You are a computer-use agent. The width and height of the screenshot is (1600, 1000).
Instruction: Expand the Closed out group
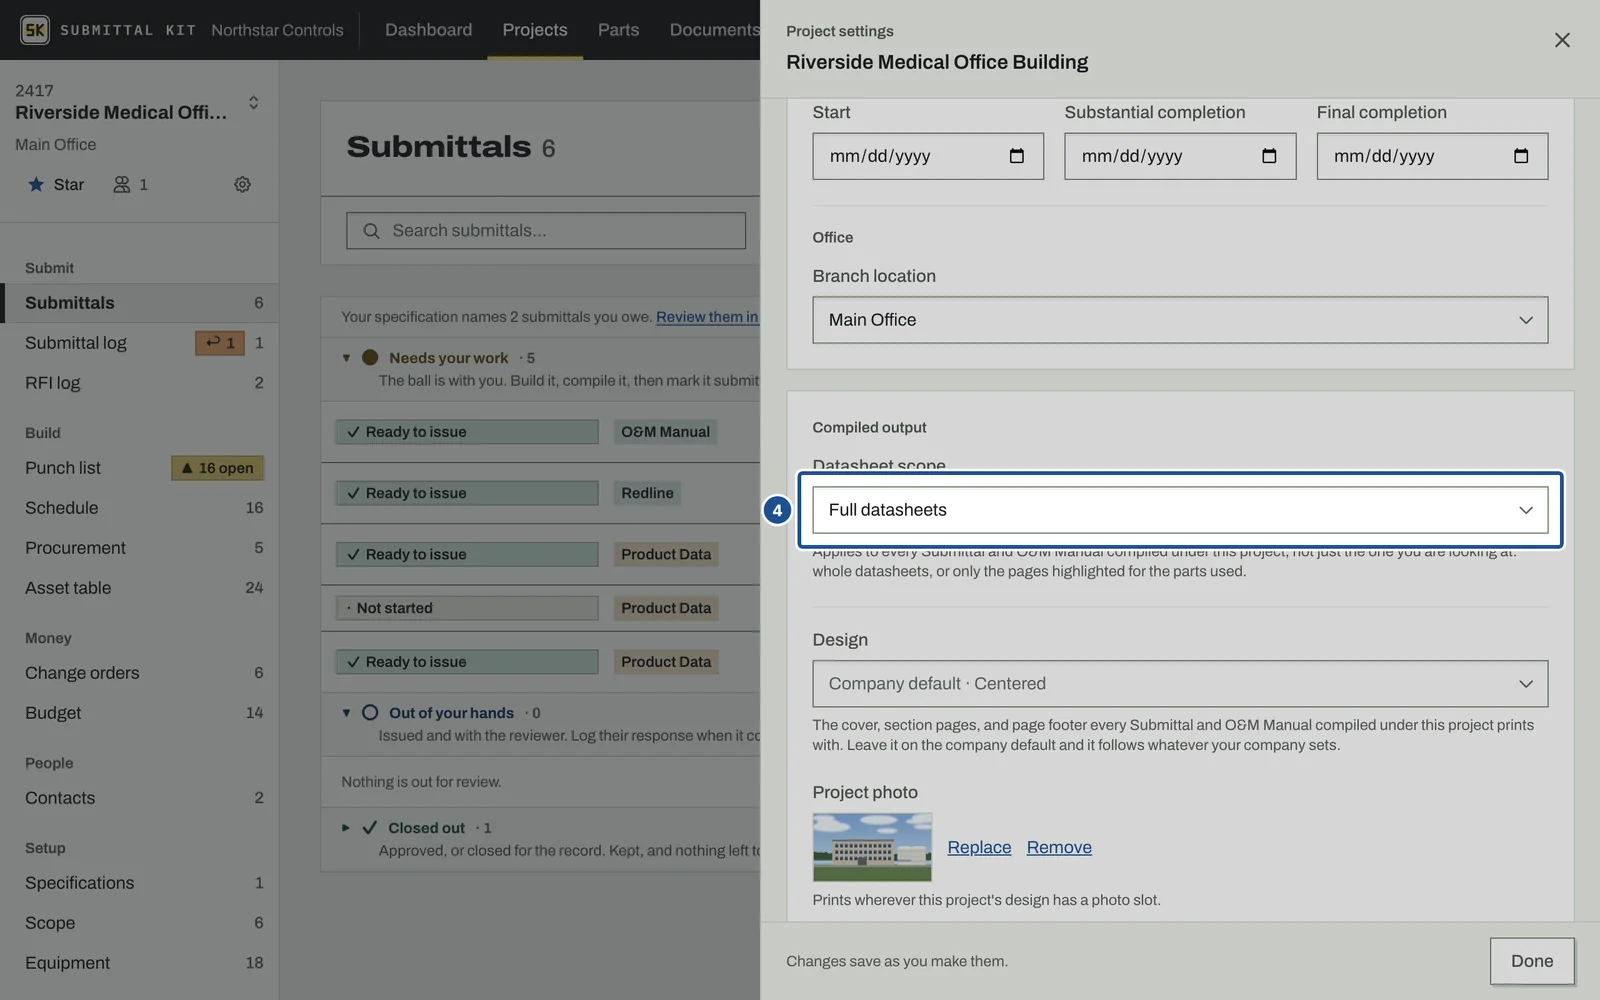(x=346, y=828)
